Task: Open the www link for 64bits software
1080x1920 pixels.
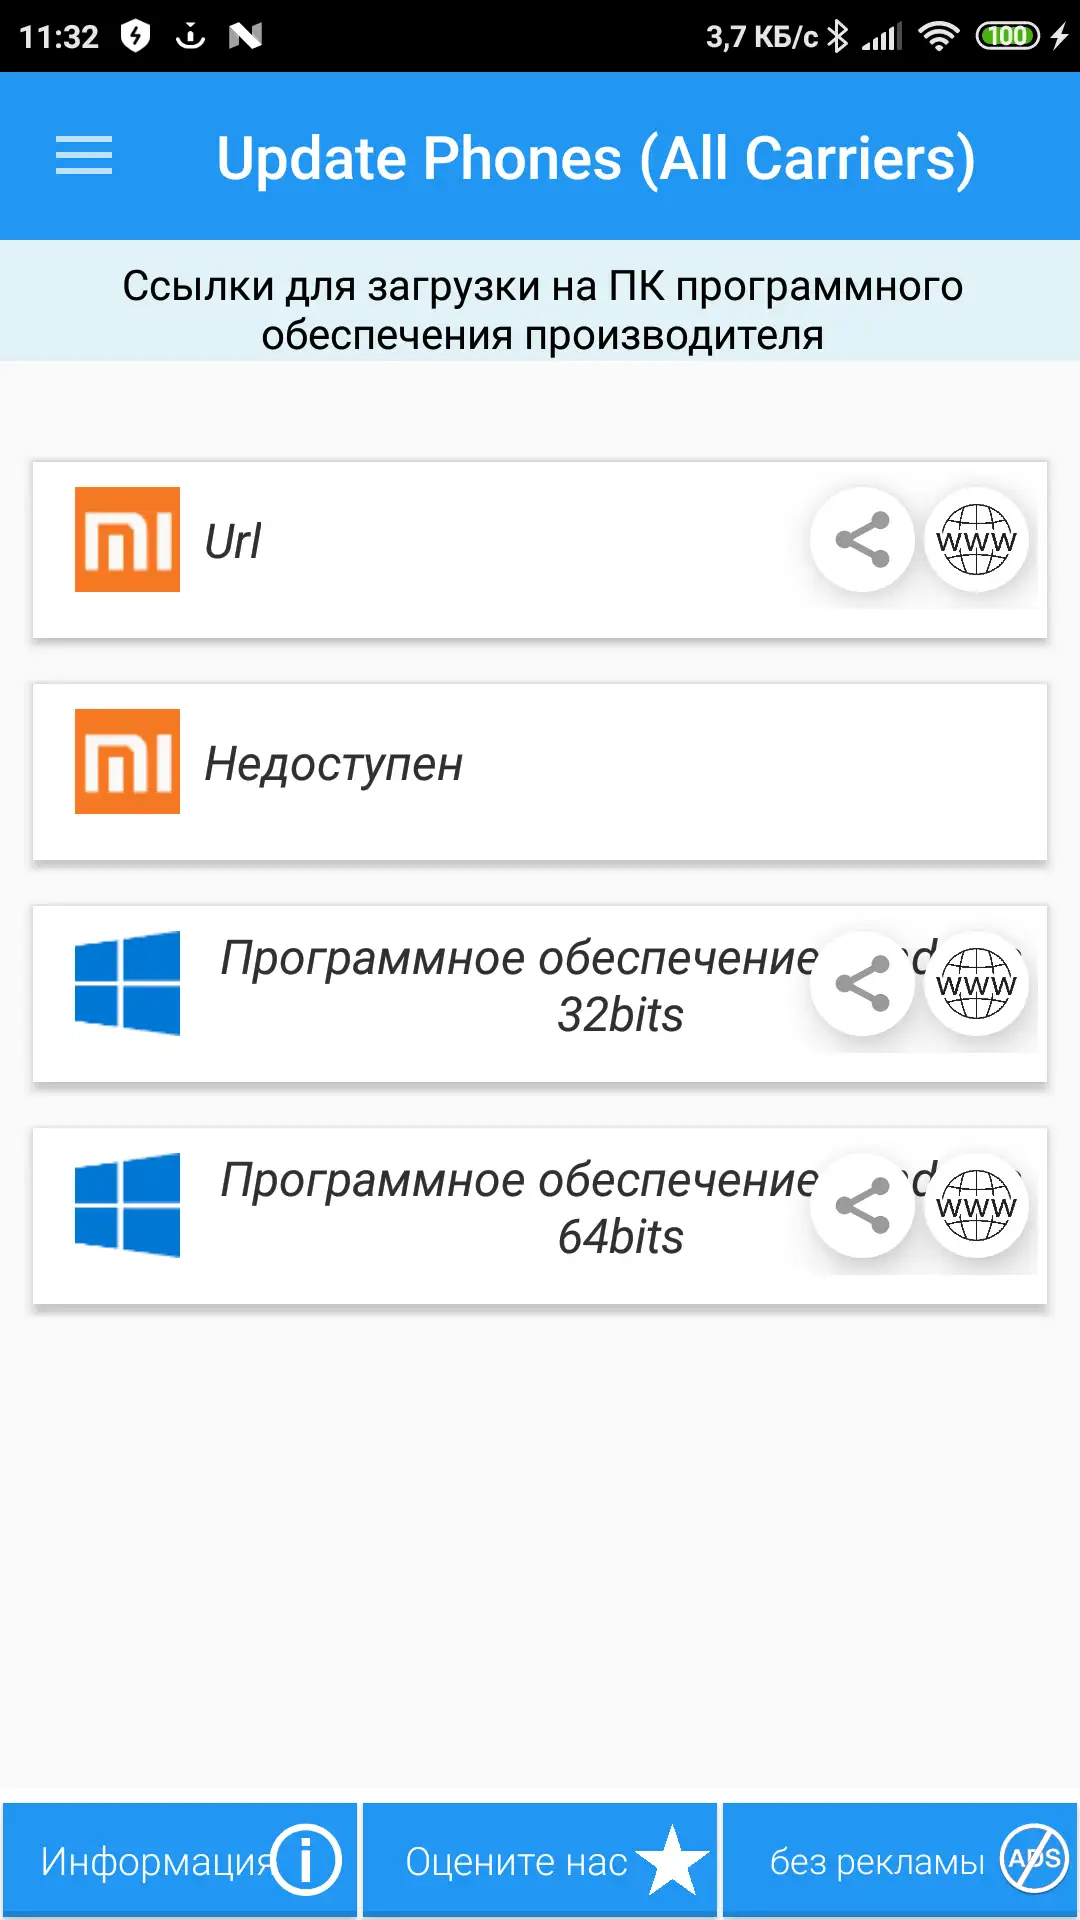Action: (976, 1206)
